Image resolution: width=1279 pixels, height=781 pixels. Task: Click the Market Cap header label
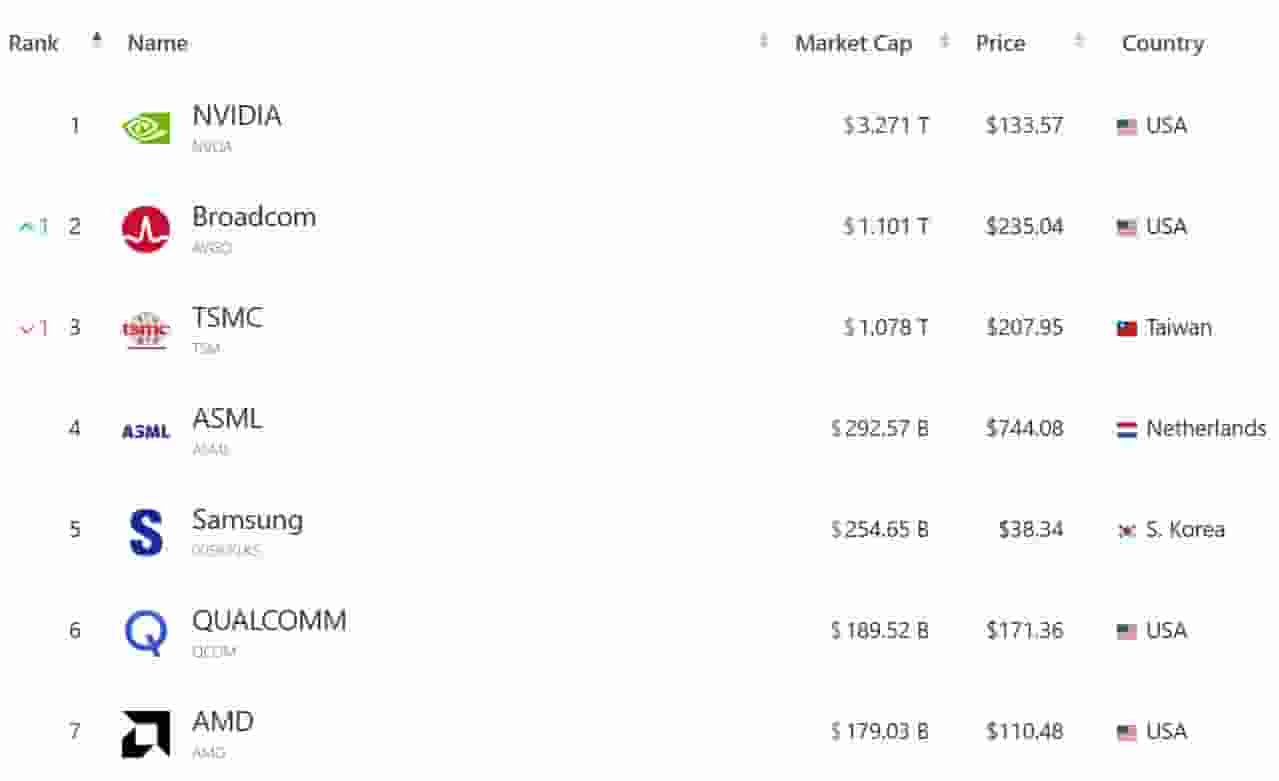(x=853, y=43)
